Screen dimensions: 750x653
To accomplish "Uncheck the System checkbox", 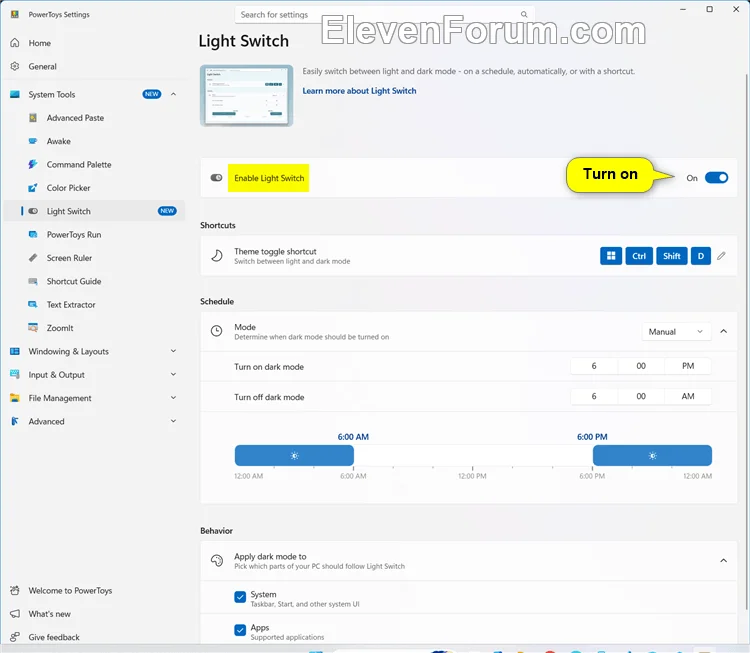I will coord(240,597).
